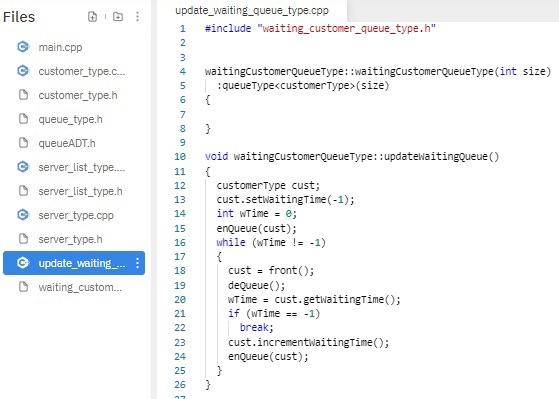Click "cust.setWaitingTime(-1);" statement
Screen dimensions: 559x399
(x=286, y=199)
